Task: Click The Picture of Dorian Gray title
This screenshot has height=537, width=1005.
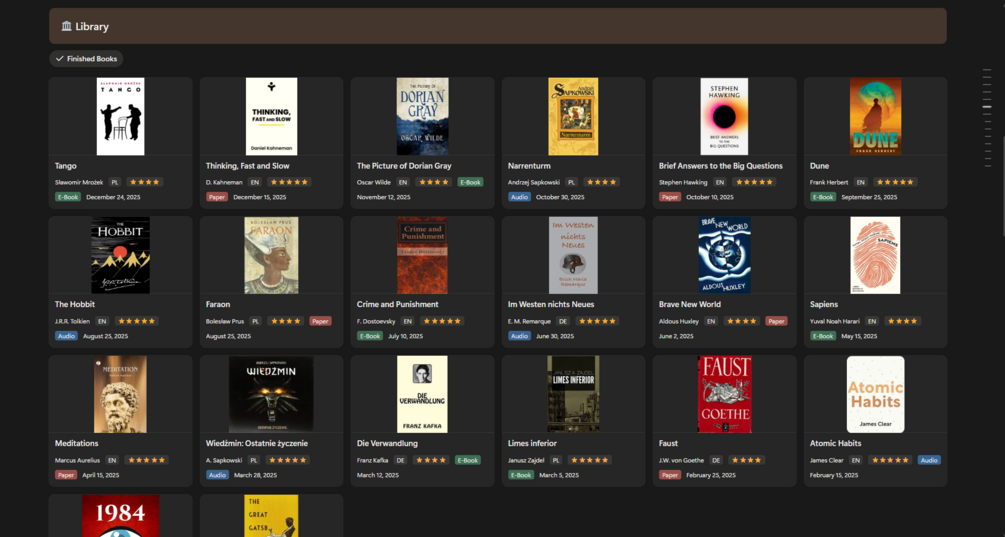Action: click(404, 166)
